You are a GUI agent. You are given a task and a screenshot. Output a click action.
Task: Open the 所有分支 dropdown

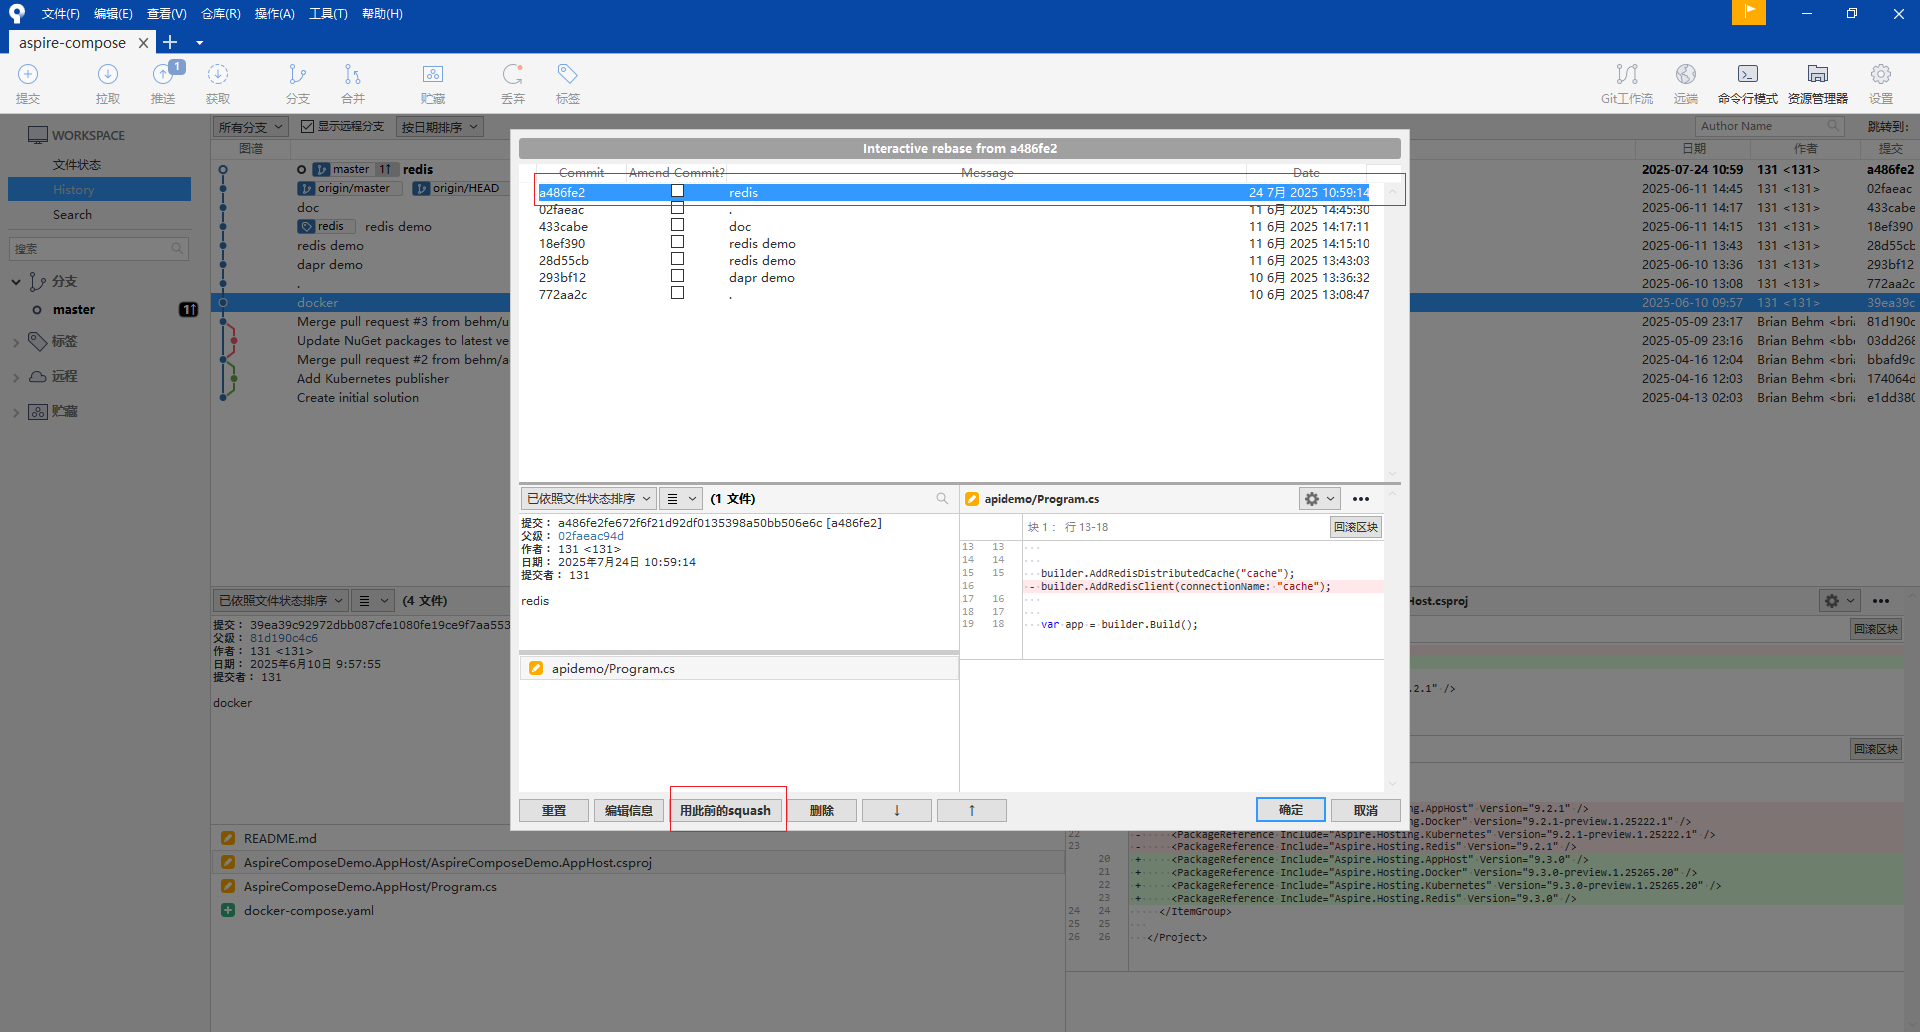(251, 127)
